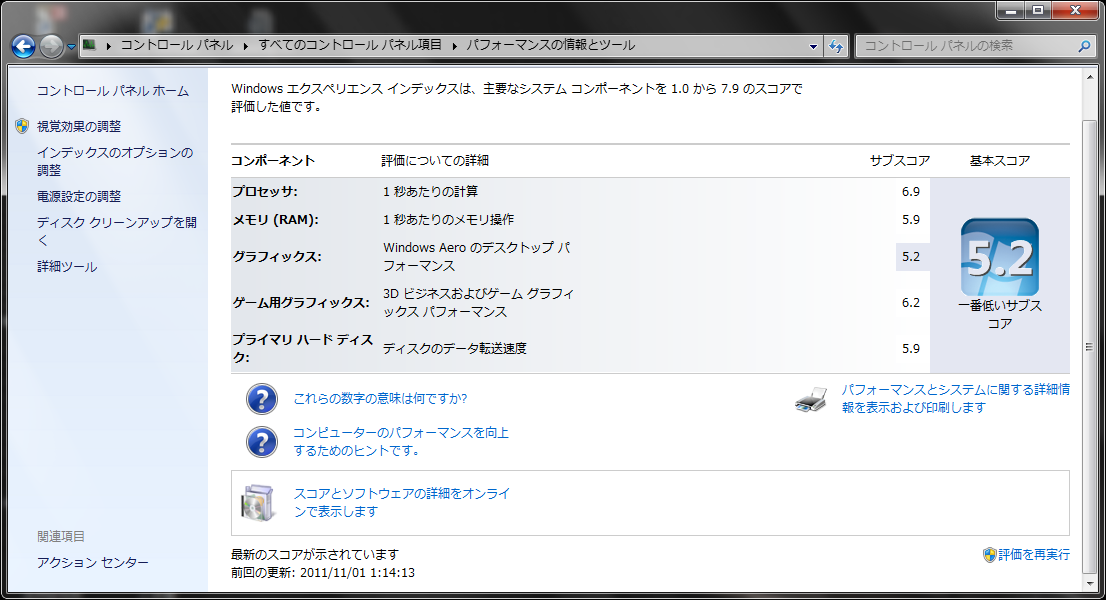Screen dimensions: 1106x600
Task: Open これらの数字の意味は何ですか? link
Action: 380,398
